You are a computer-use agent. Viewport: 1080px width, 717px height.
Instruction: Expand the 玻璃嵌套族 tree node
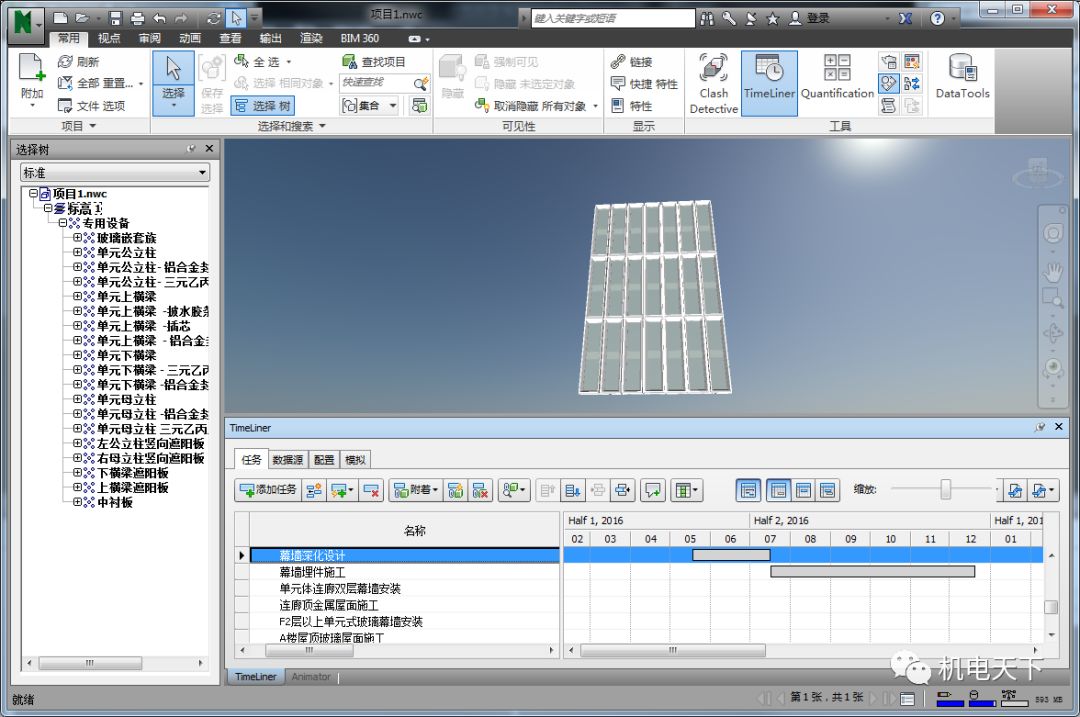(77, 238)
